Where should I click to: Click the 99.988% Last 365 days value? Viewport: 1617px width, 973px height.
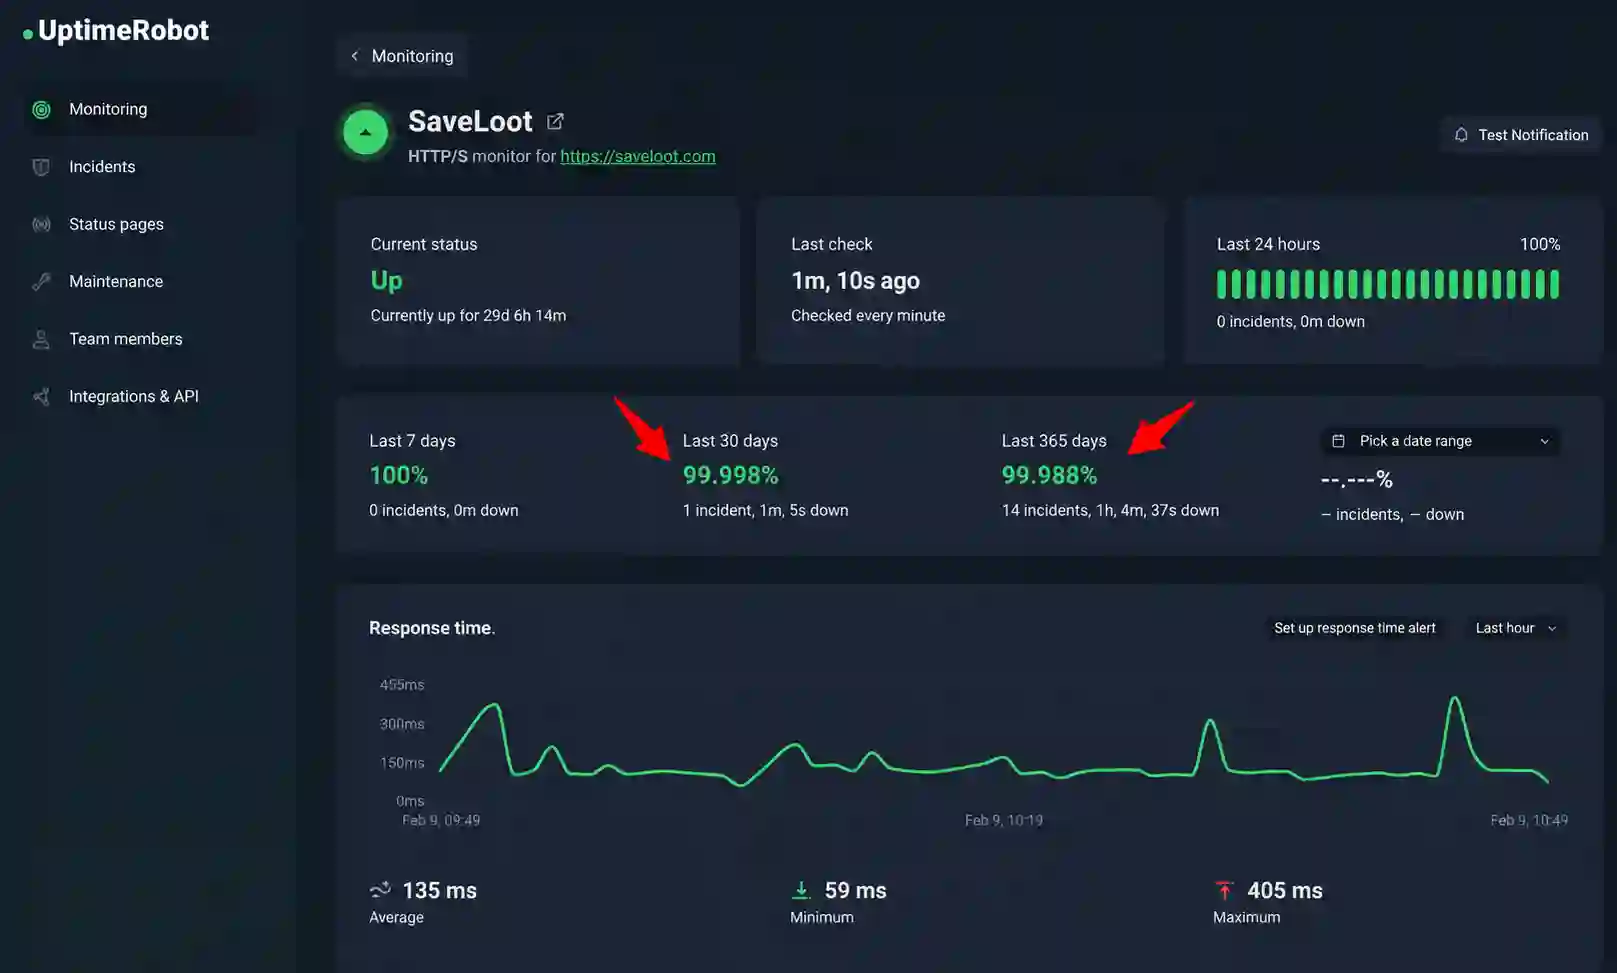click(1049, 475)
